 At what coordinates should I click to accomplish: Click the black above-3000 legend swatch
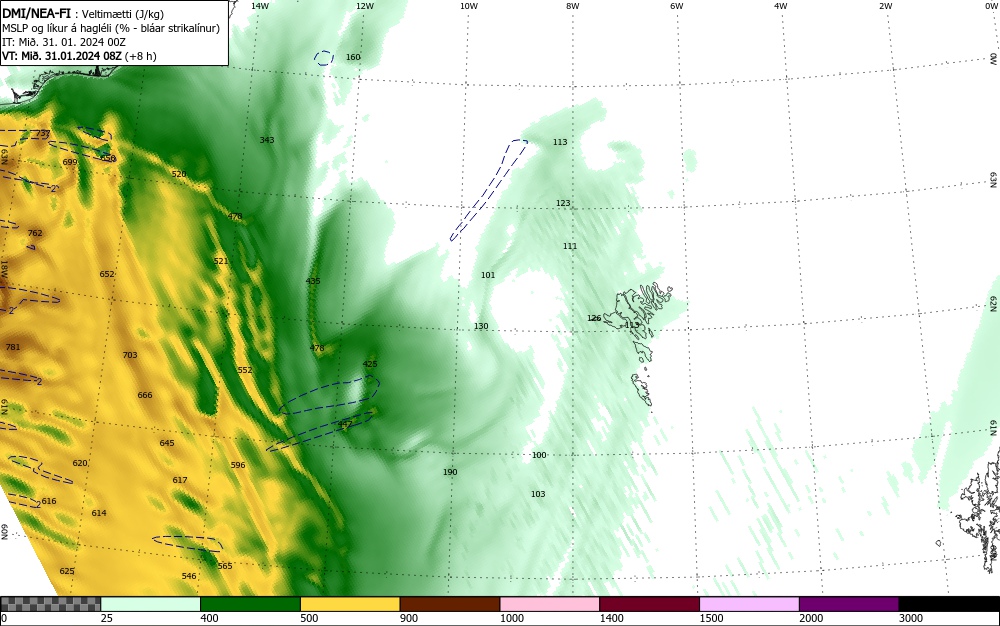coord(949,604)
